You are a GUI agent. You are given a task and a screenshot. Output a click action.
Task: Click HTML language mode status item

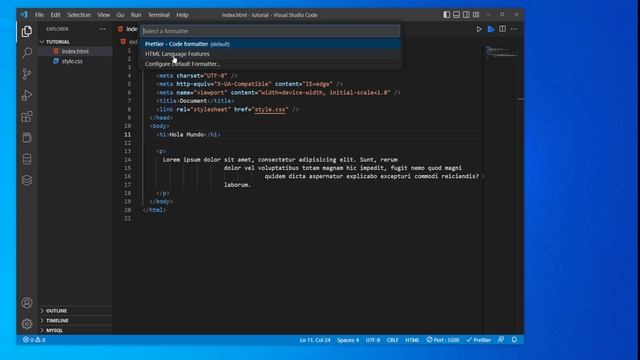(412, 340)
